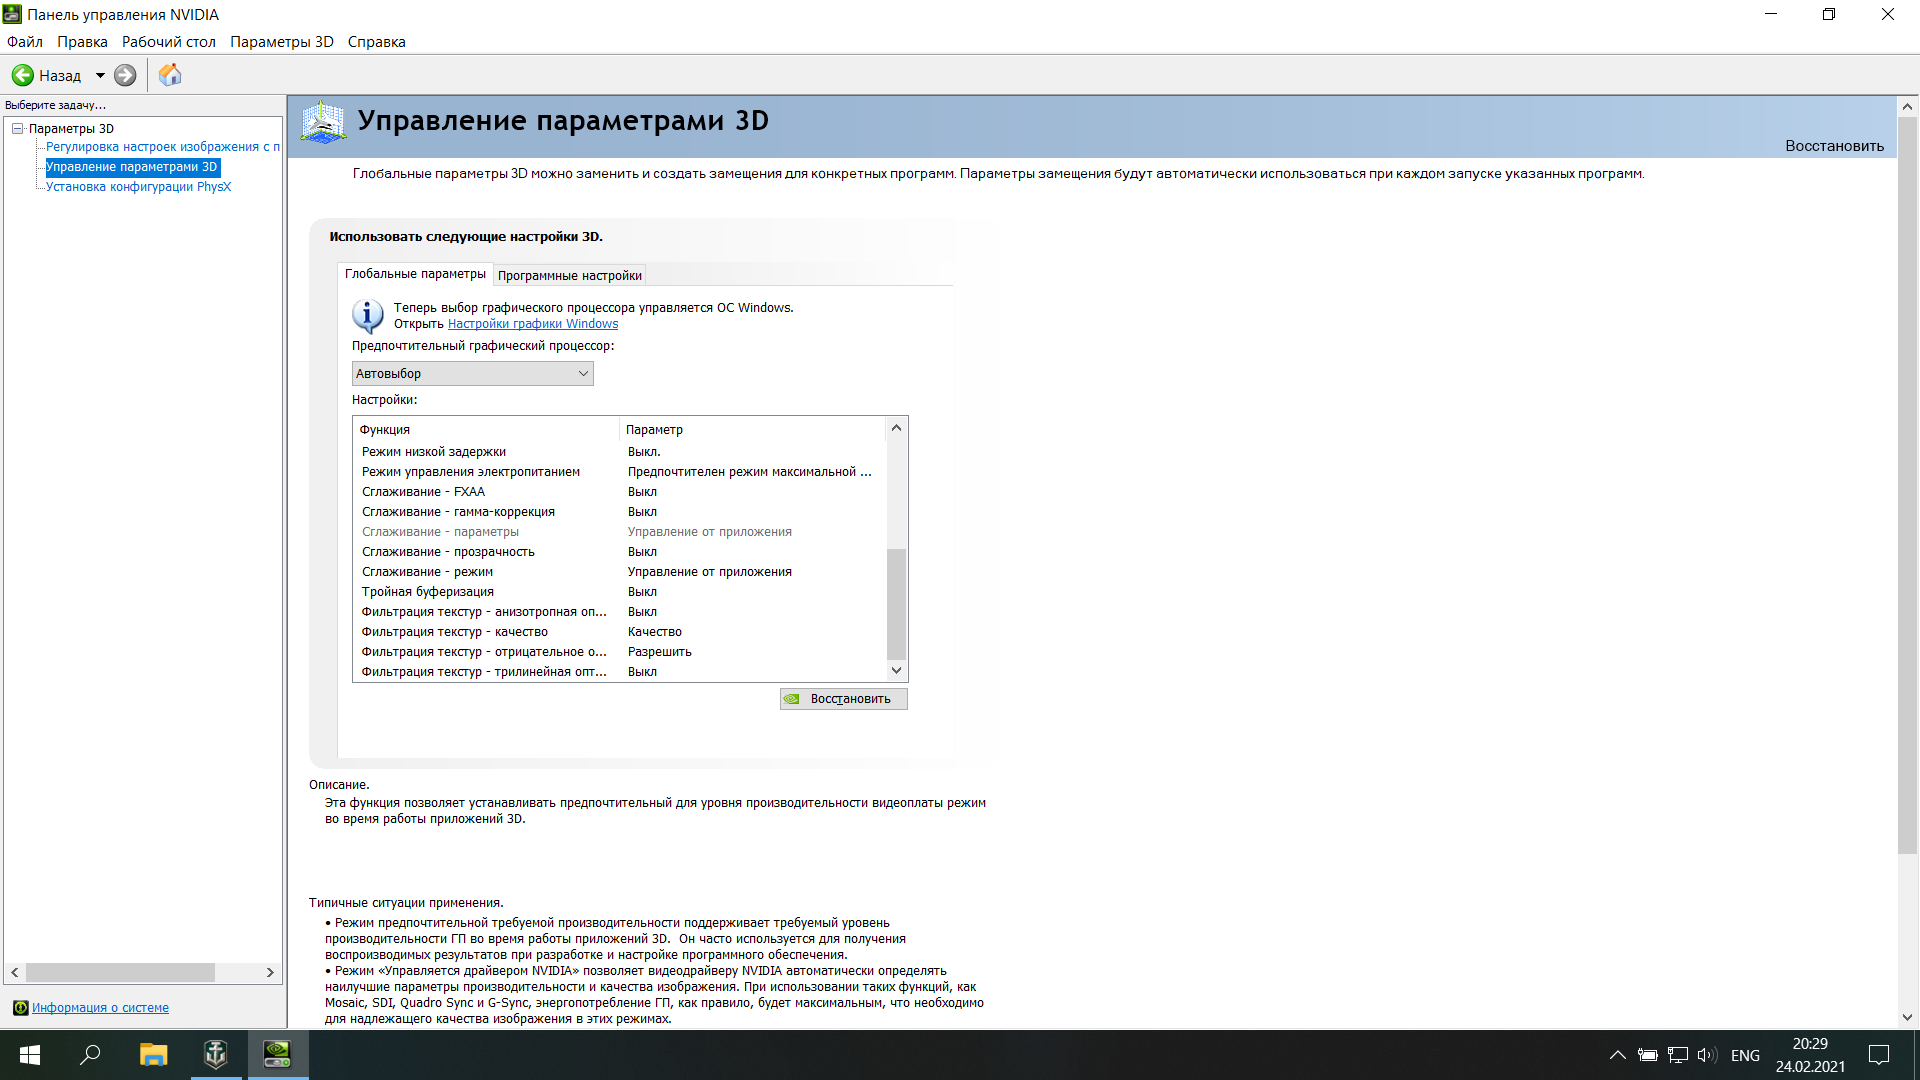Select Режим управления электропитанием row
Screen dimensions: 1920x1080
619,472
